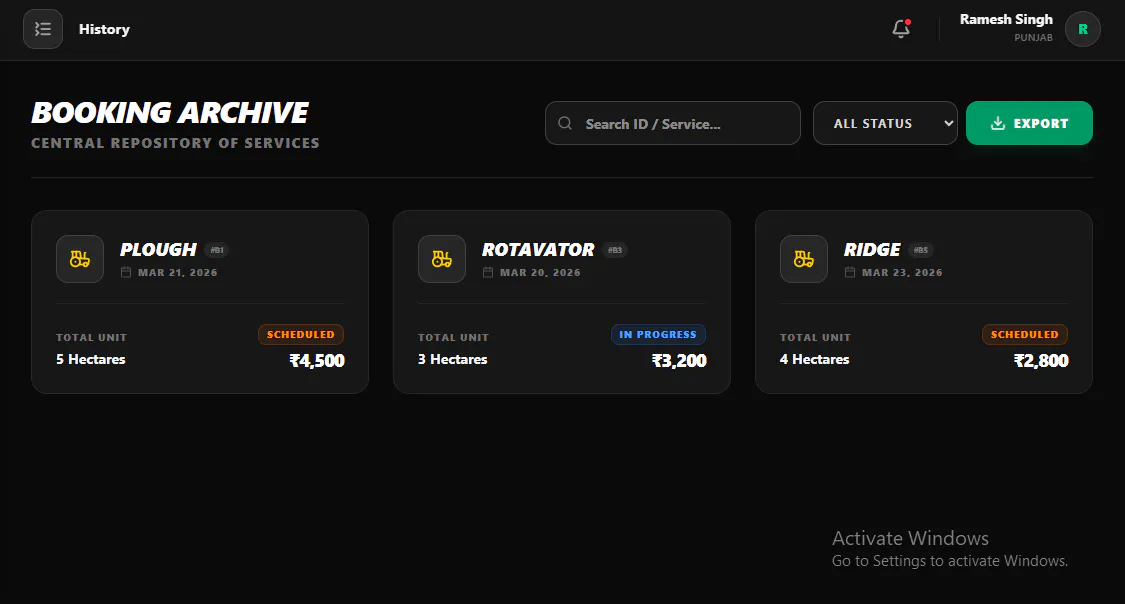Screen dimensions: 1125x604
Task: Click the ₹4,500 price
Action: pos(317,361)
